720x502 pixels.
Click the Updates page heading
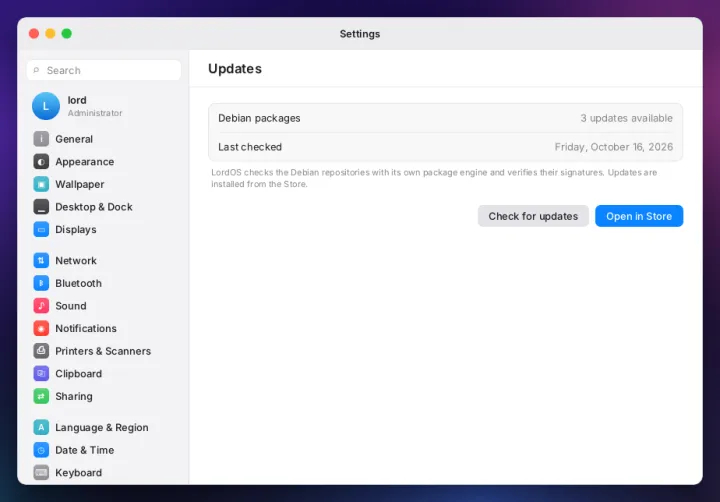click(x=235, y=68)
